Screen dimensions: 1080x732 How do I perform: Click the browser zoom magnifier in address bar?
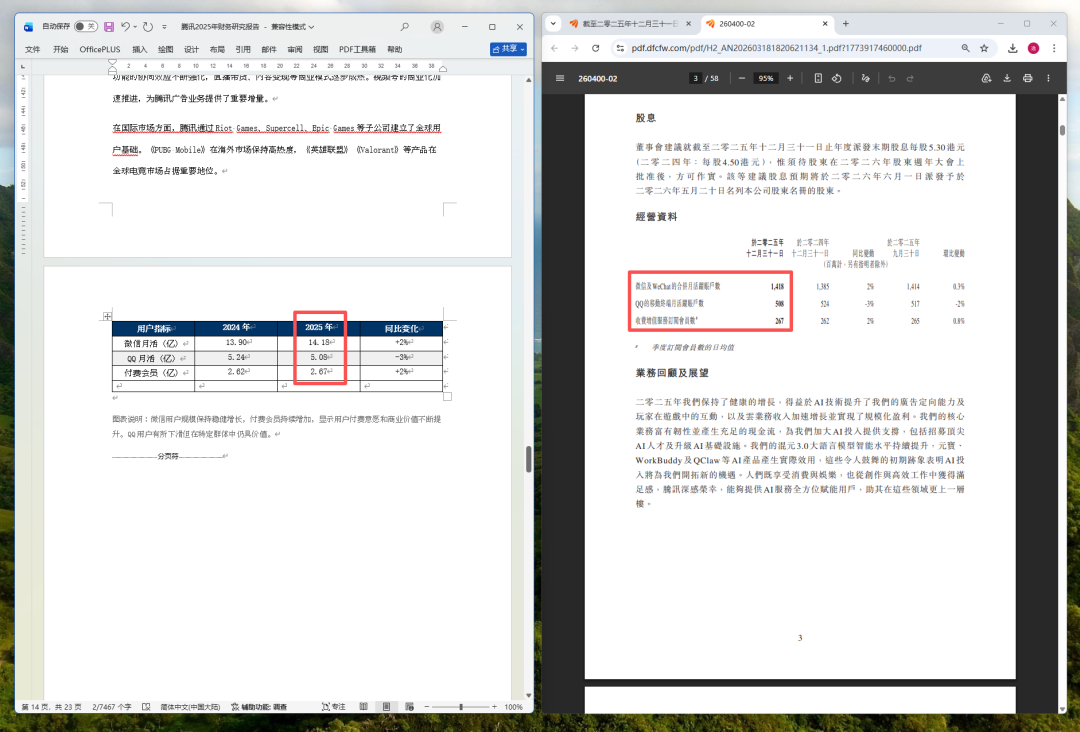pos(966,48)
